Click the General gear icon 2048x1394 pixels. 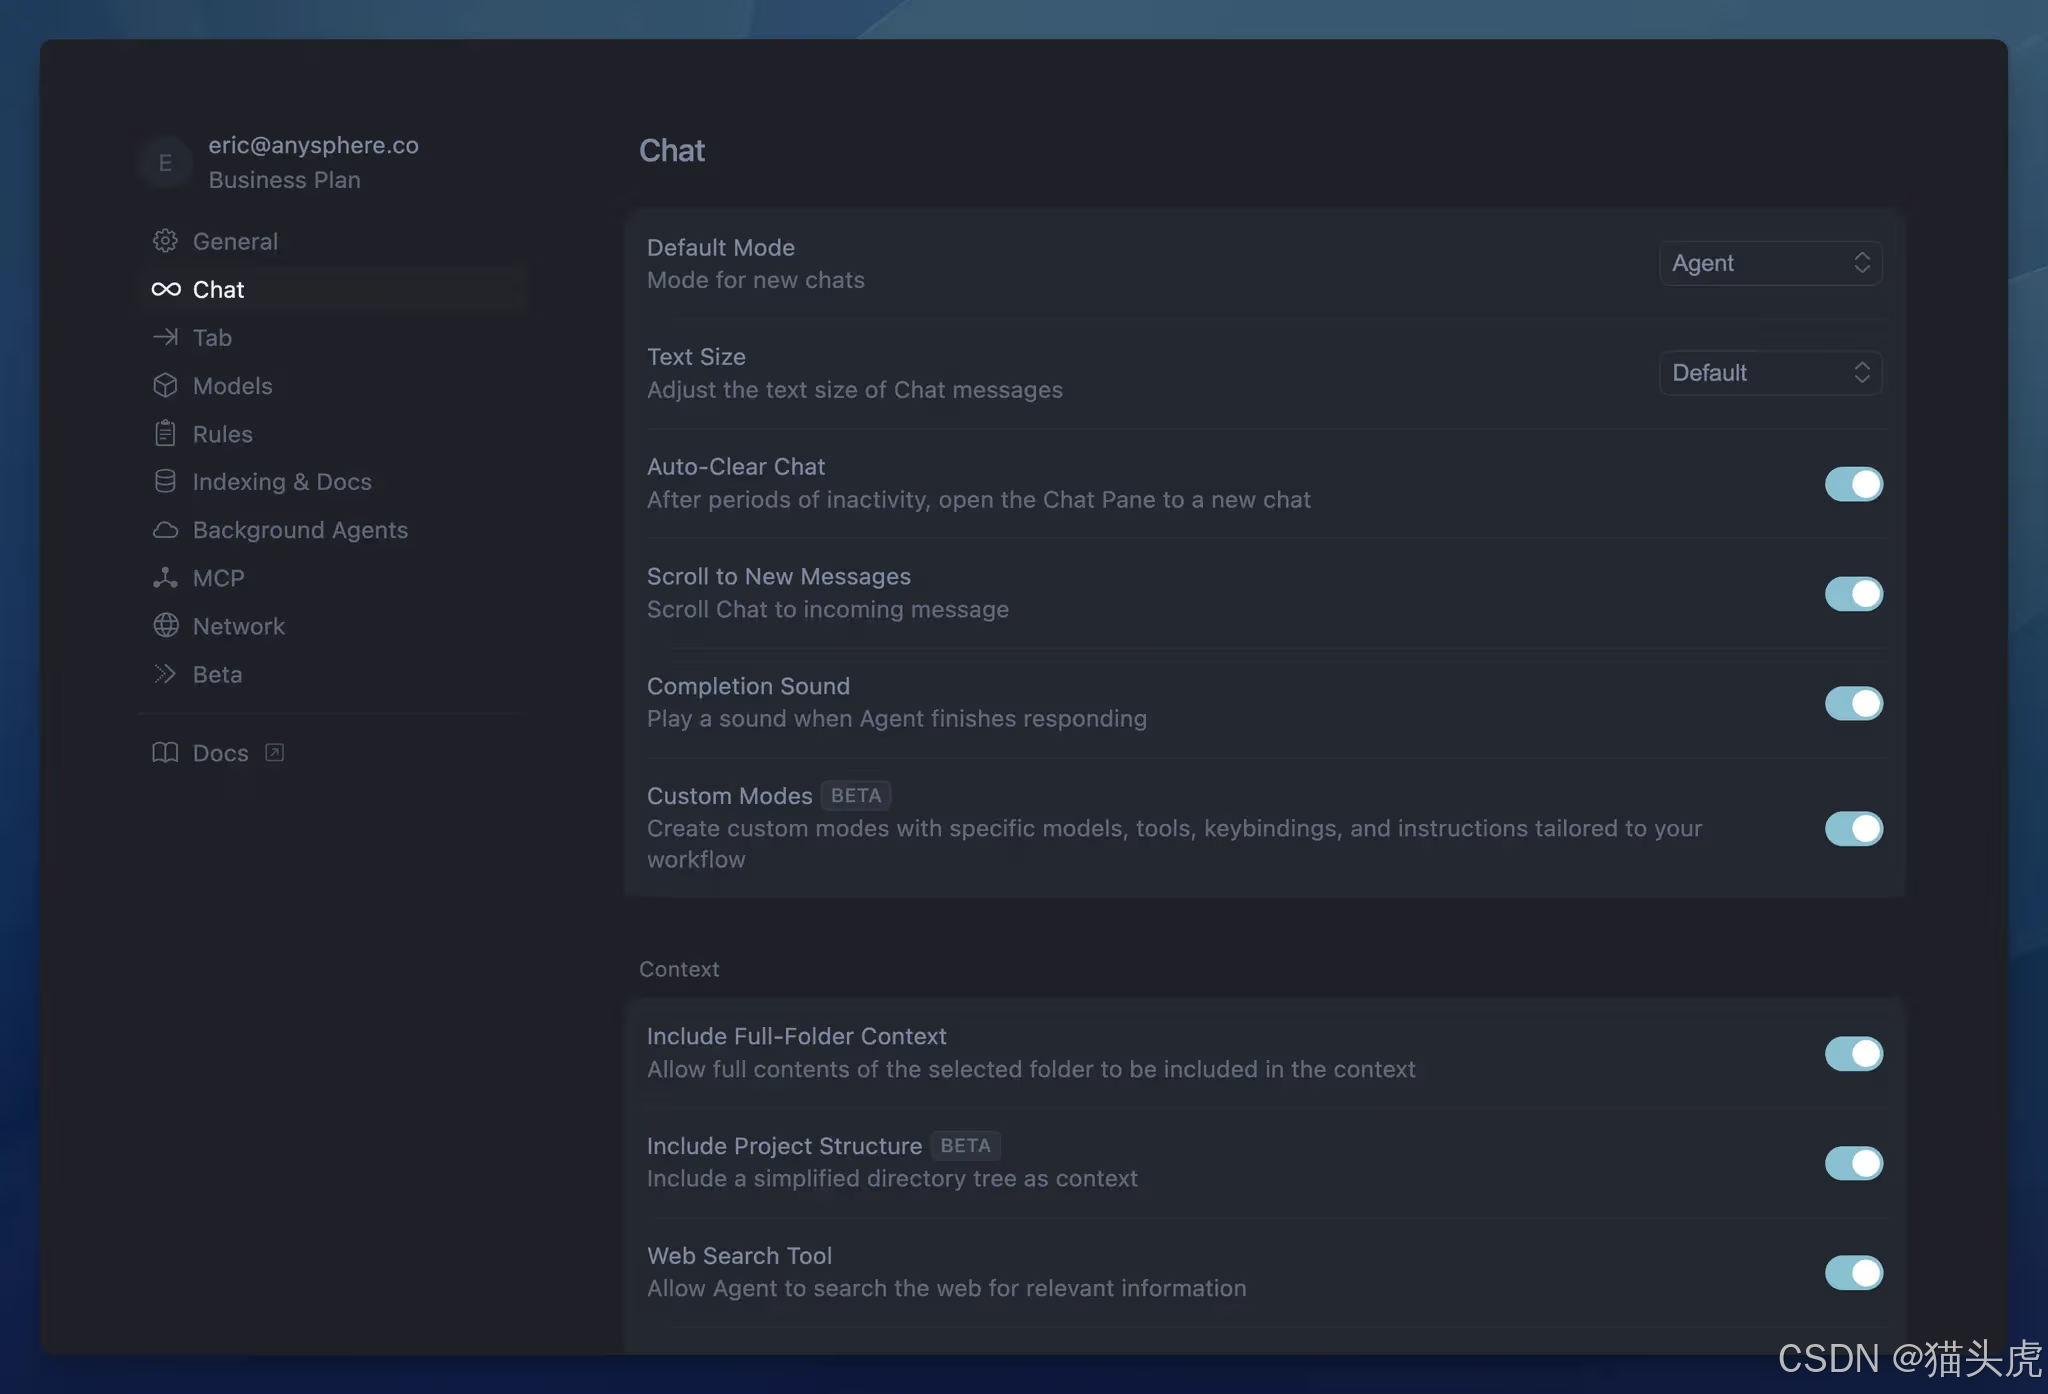pyautogui.click(x=165, y=241)
